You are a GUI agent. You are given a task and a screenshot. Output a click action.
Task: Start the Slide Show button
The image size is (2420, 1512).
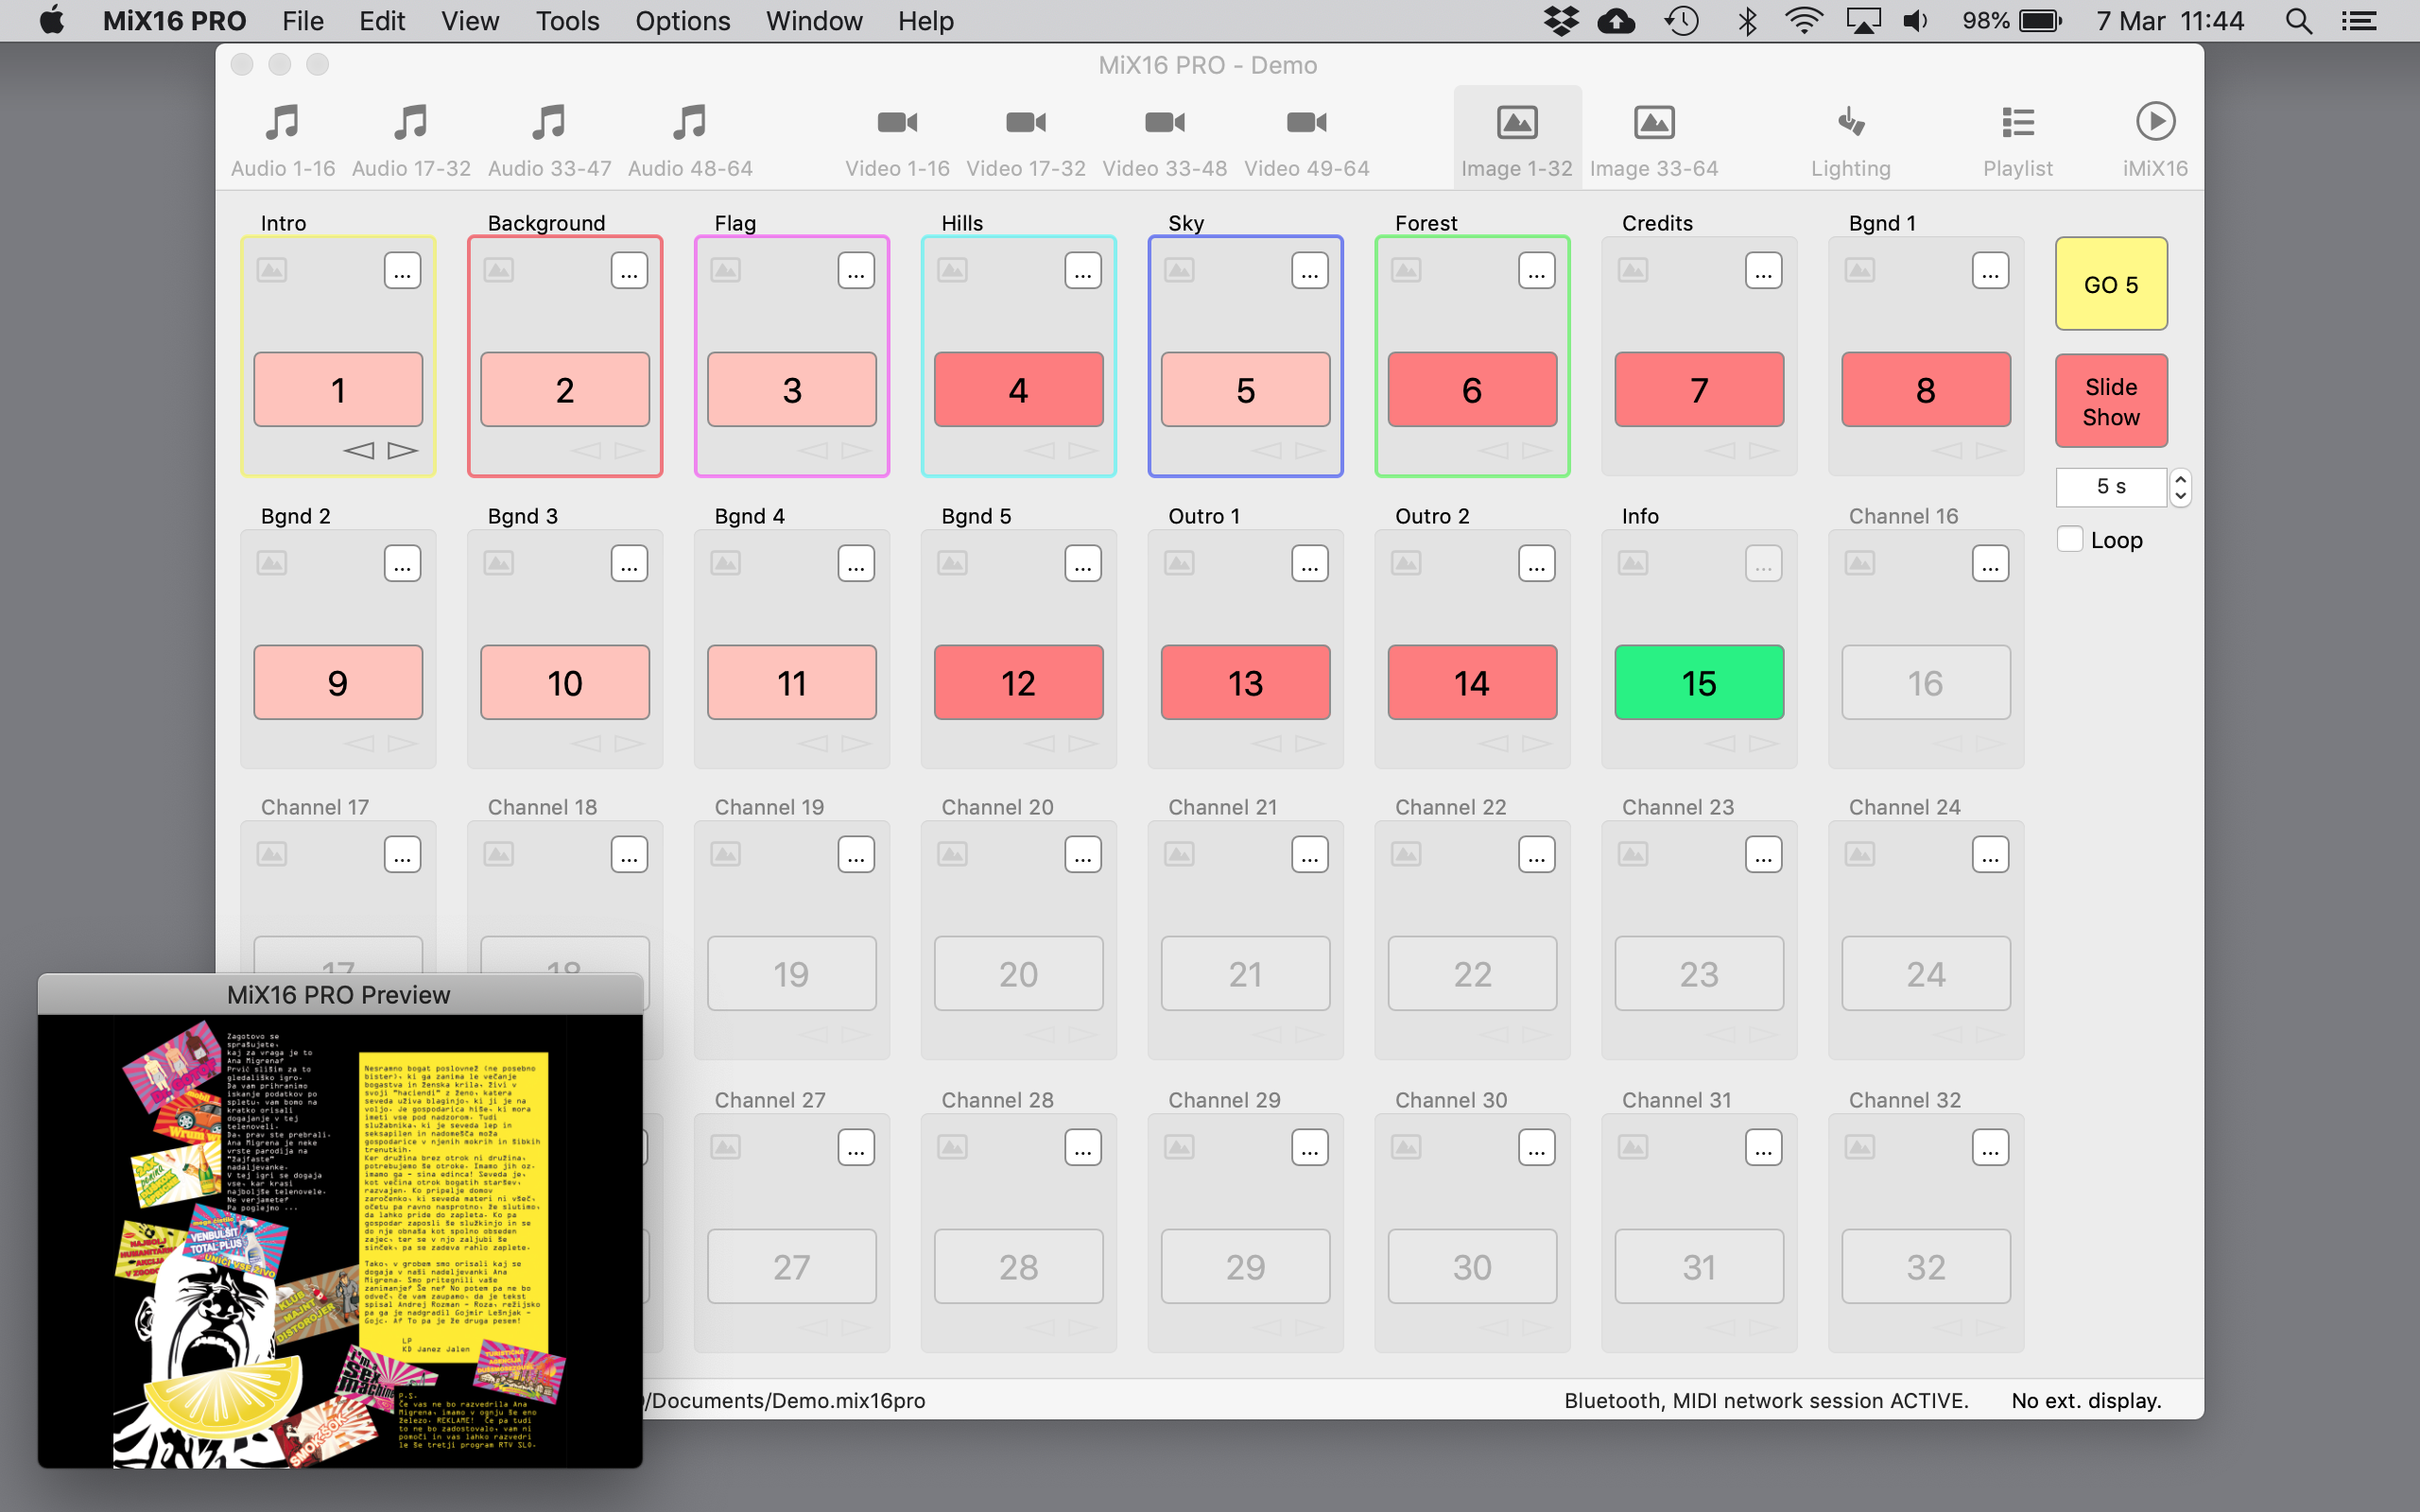[2110, 401]
